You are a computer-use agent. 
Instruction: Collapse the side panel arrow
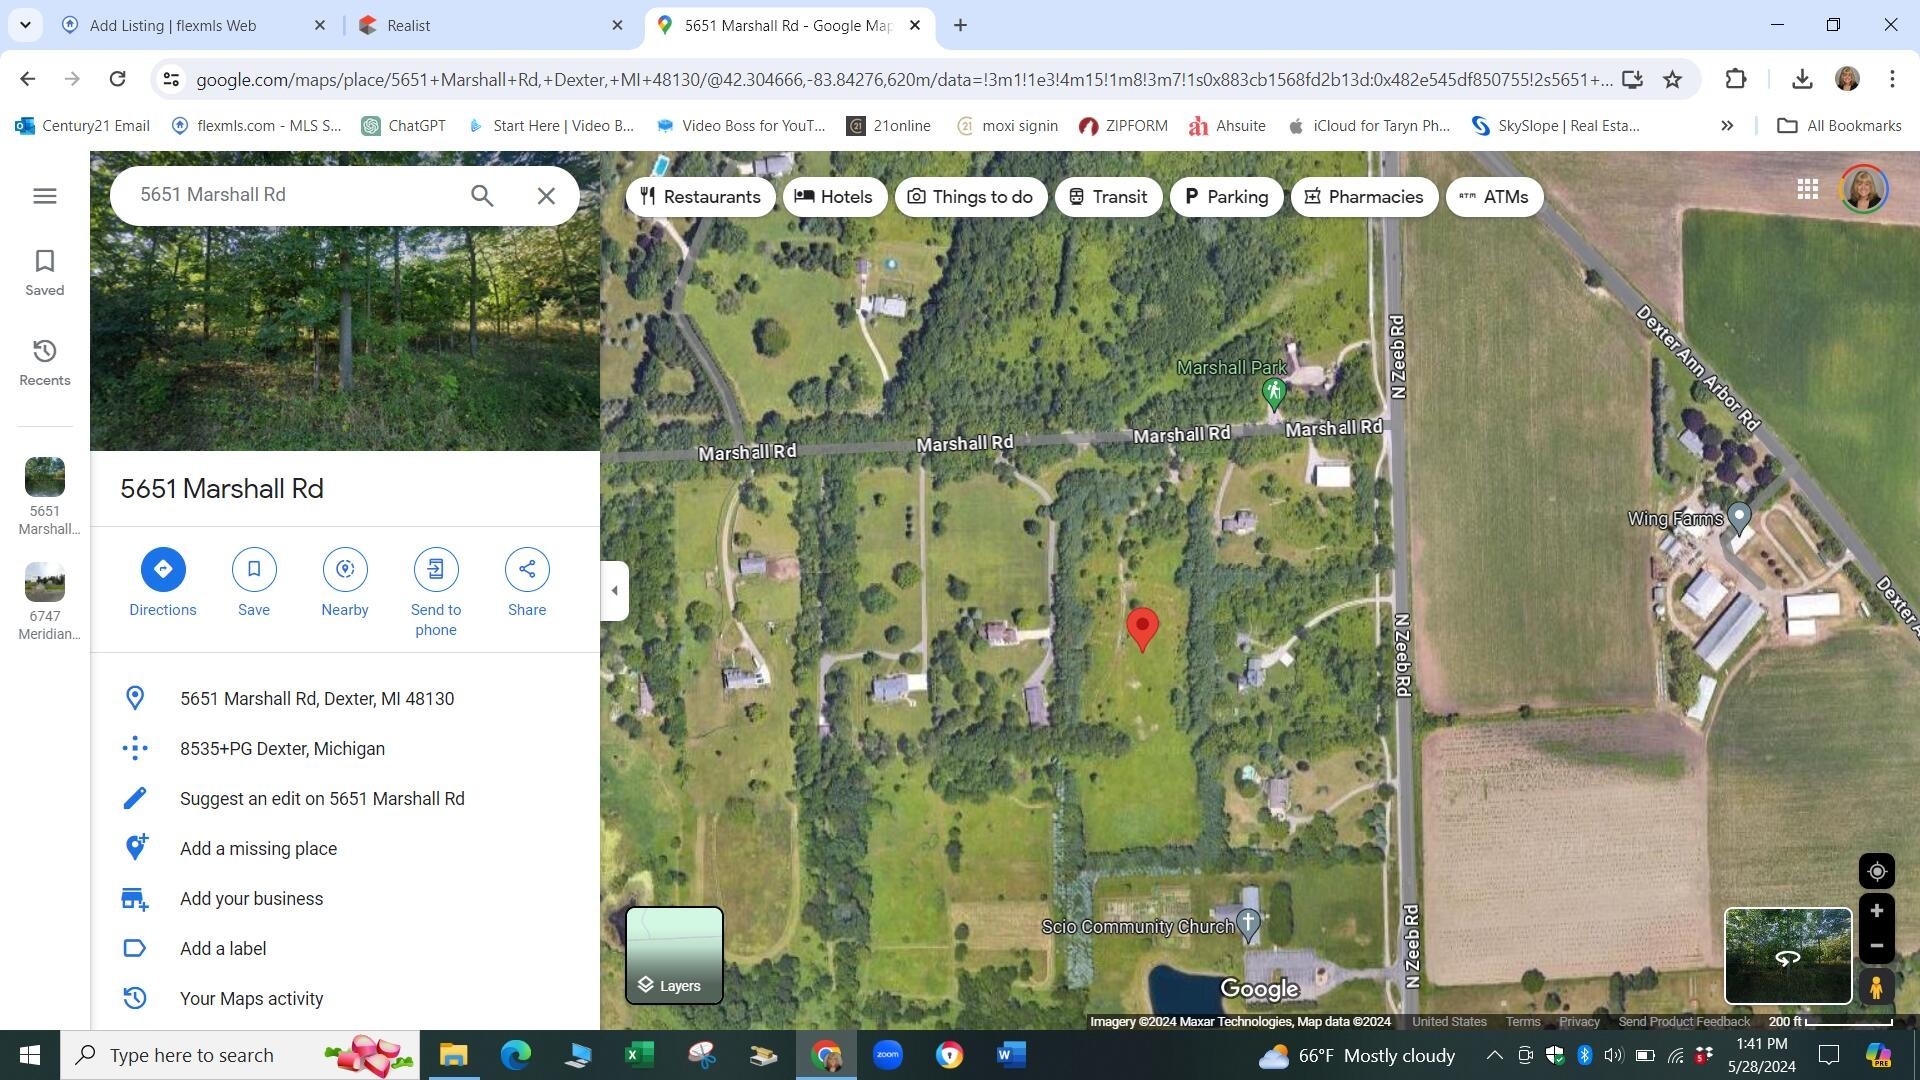[x=614, y=591]
